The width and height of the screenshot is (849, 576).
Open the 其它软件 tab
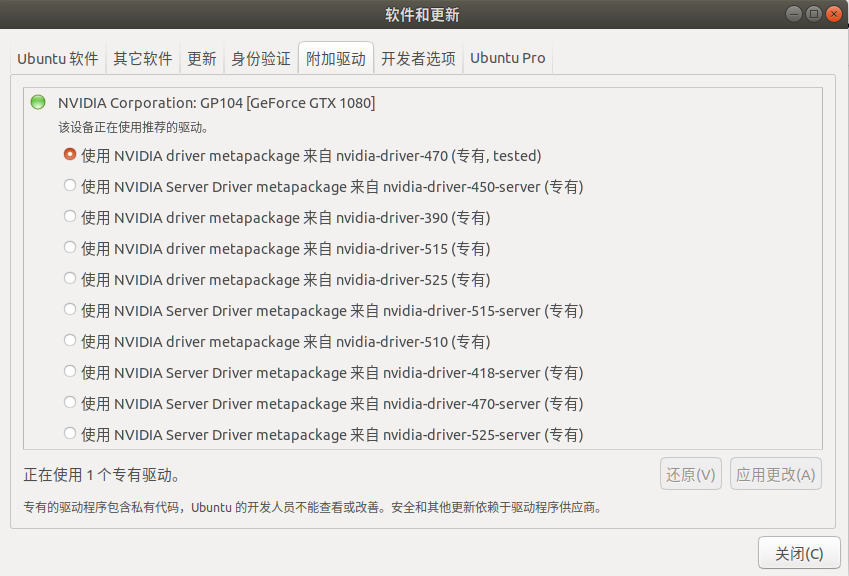click(x=143, y=58)
